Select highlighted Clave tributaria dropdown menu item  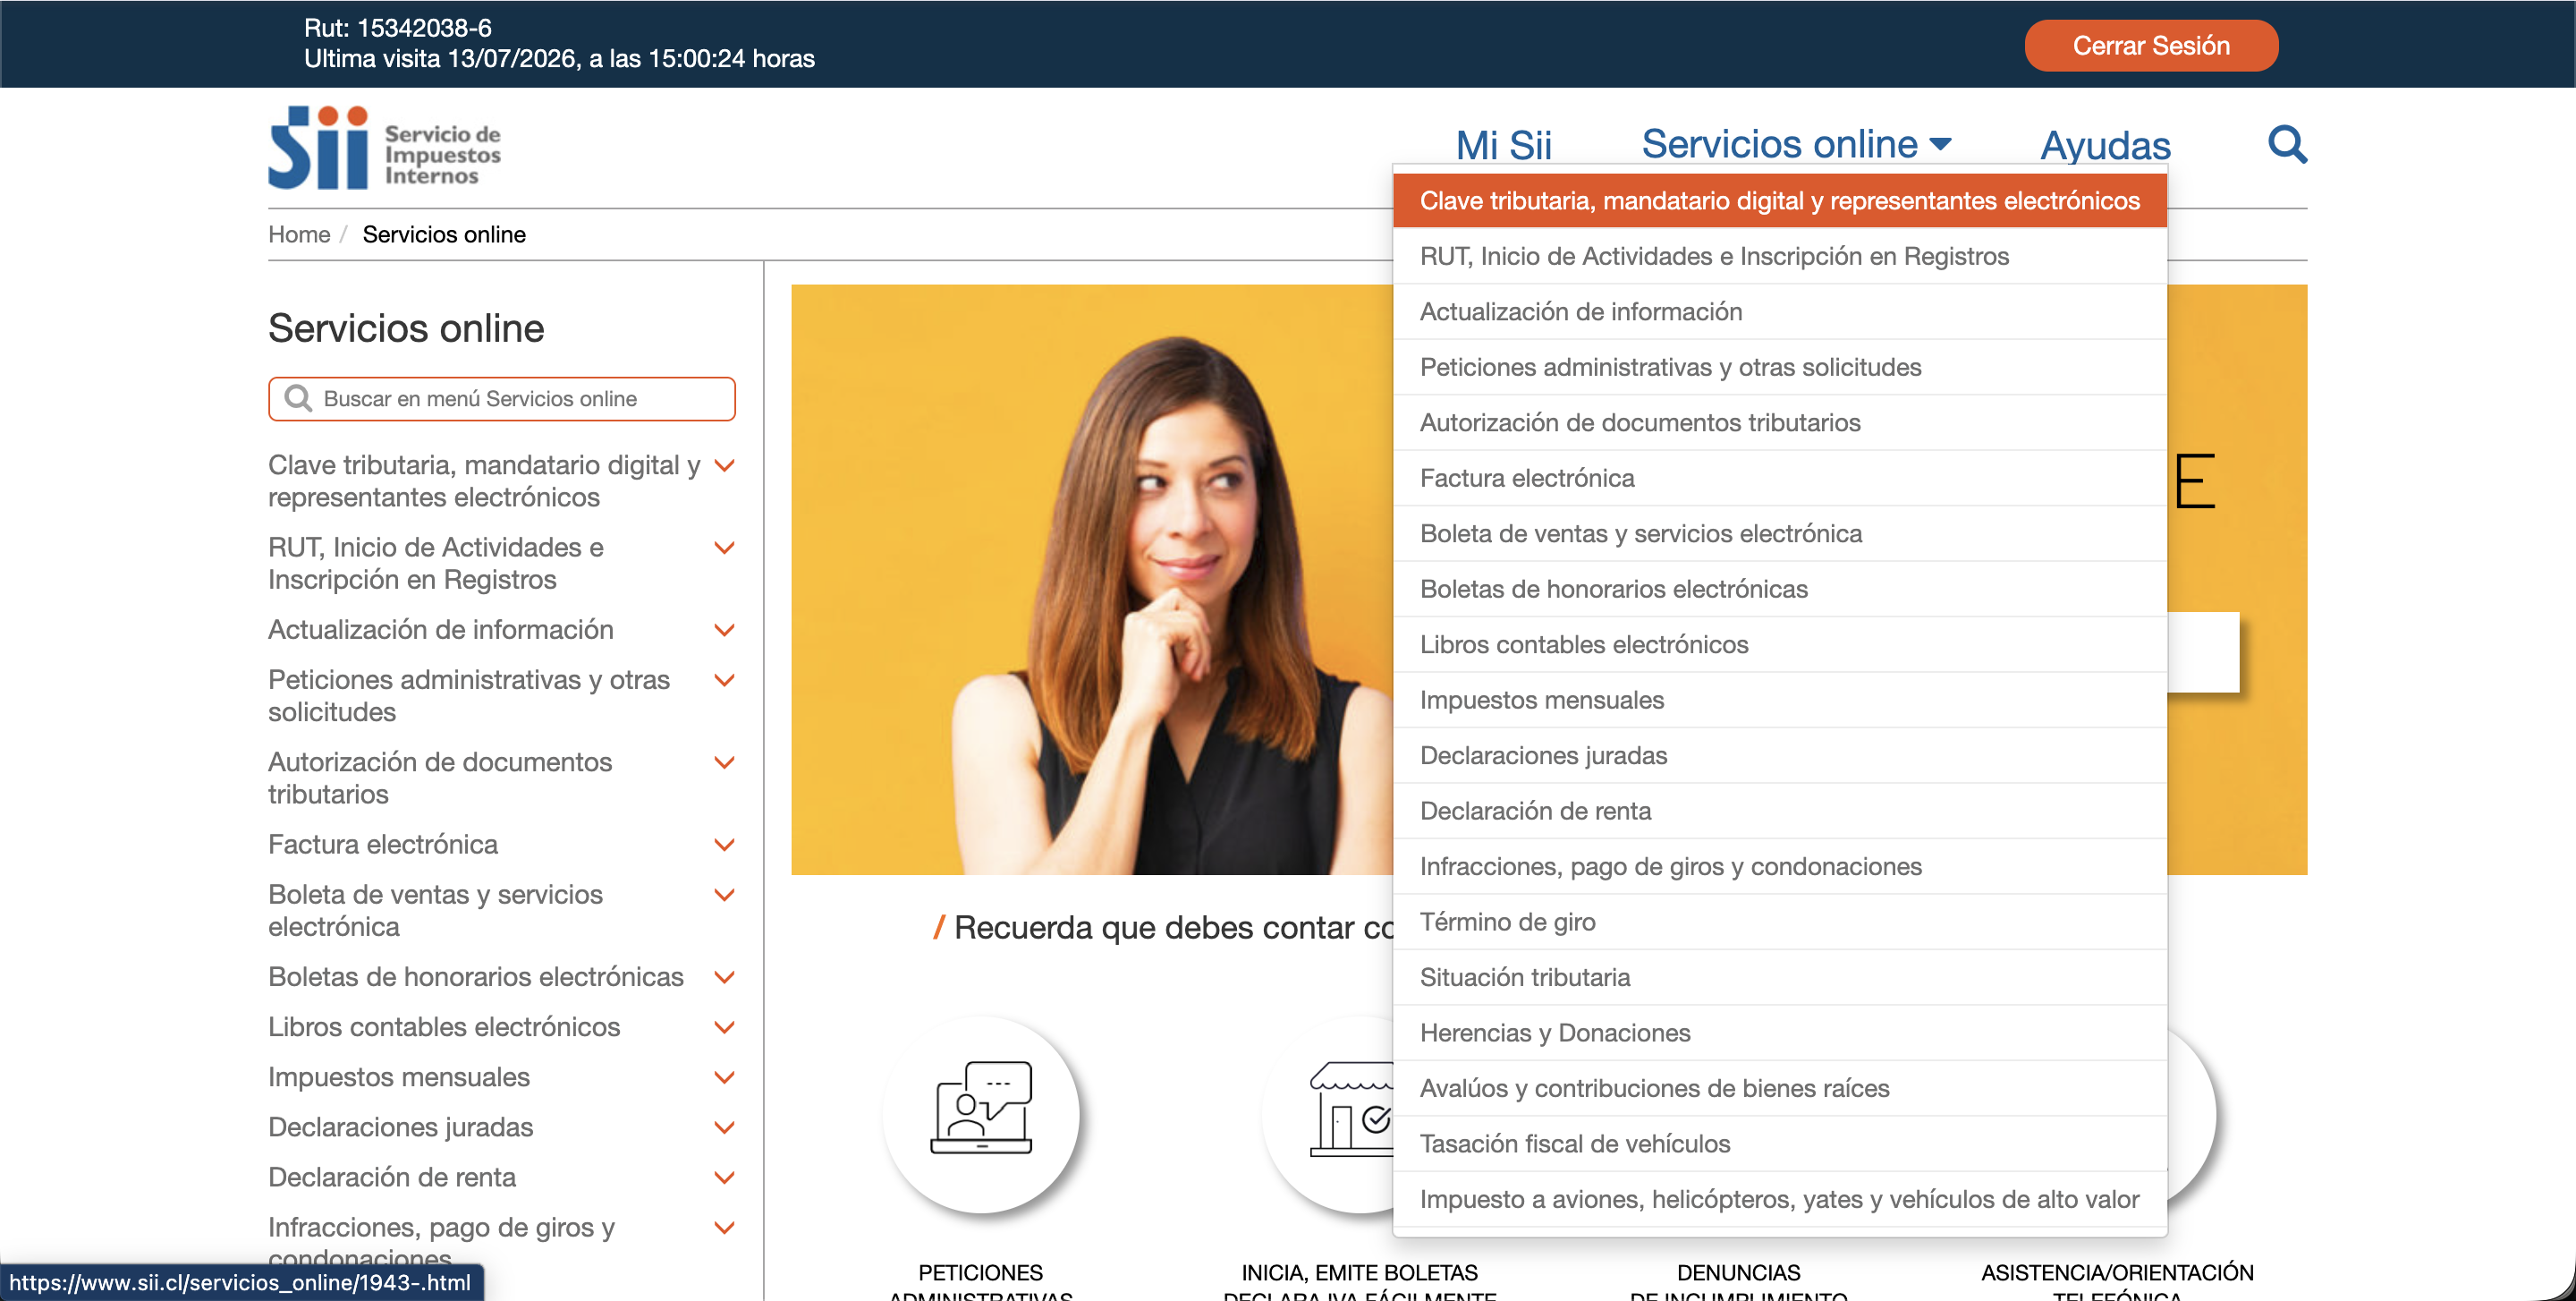coord(1780,200)
